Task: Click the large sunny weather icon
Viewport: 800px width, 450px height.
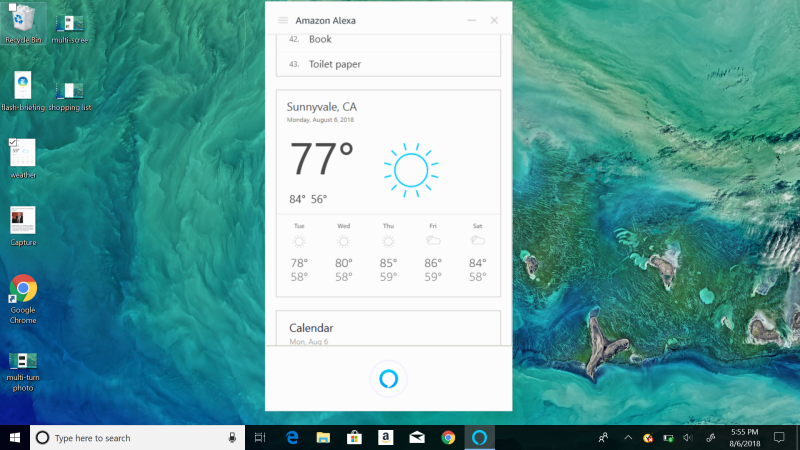Action: tap(411, 170)
